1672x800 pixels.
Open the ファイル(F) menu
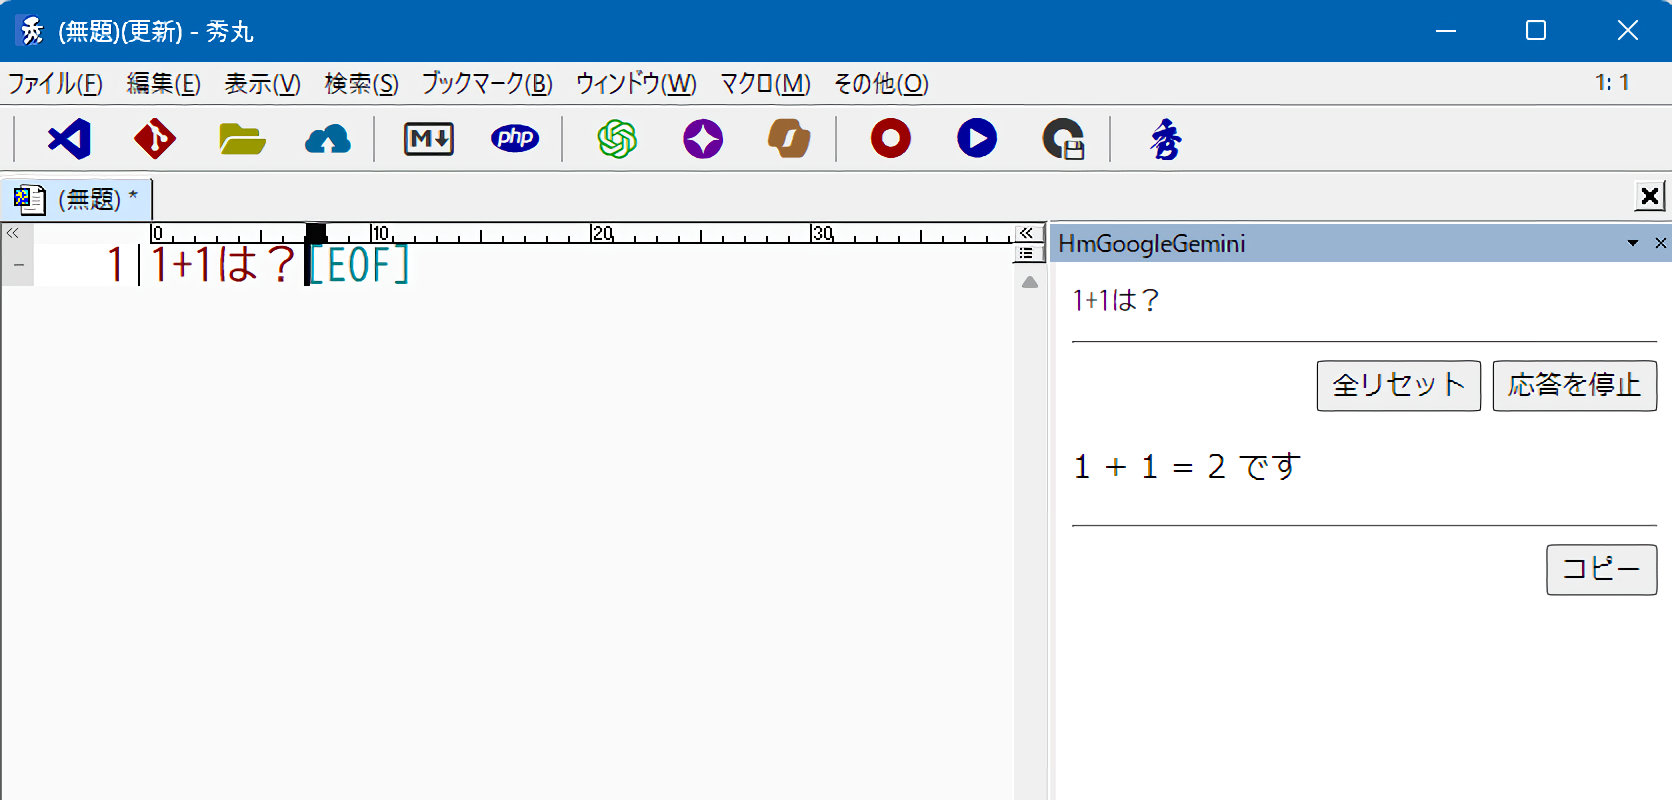[x=55, y=83]
